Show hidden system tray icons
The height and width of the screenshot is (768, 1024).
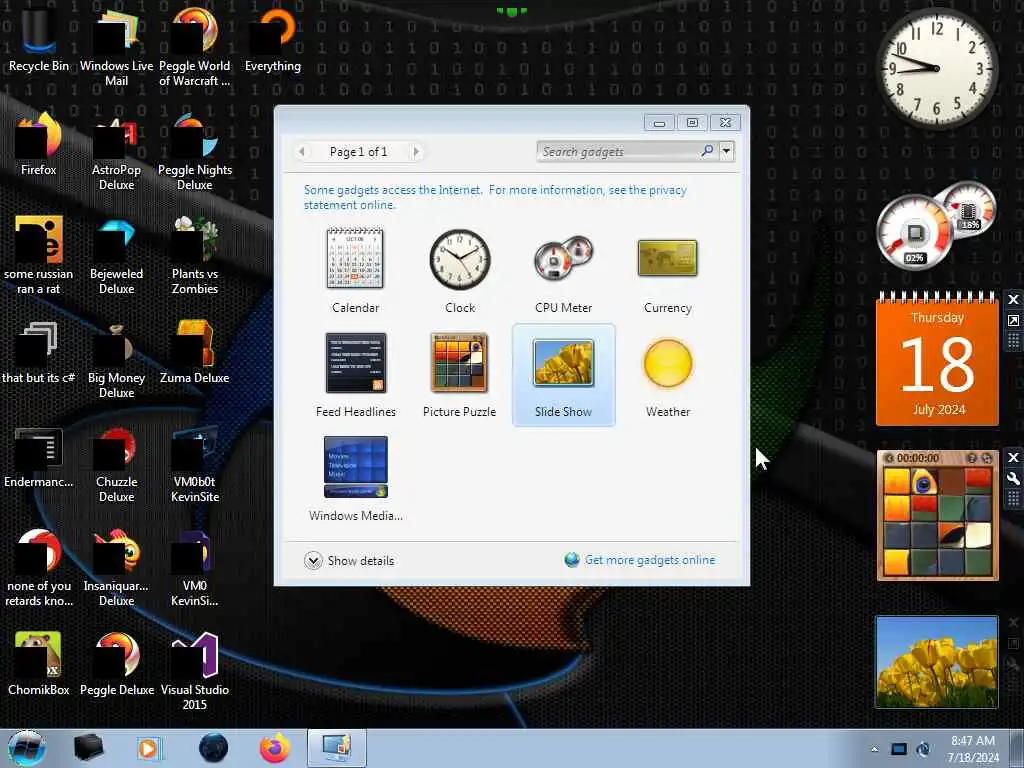coord(874,749)
